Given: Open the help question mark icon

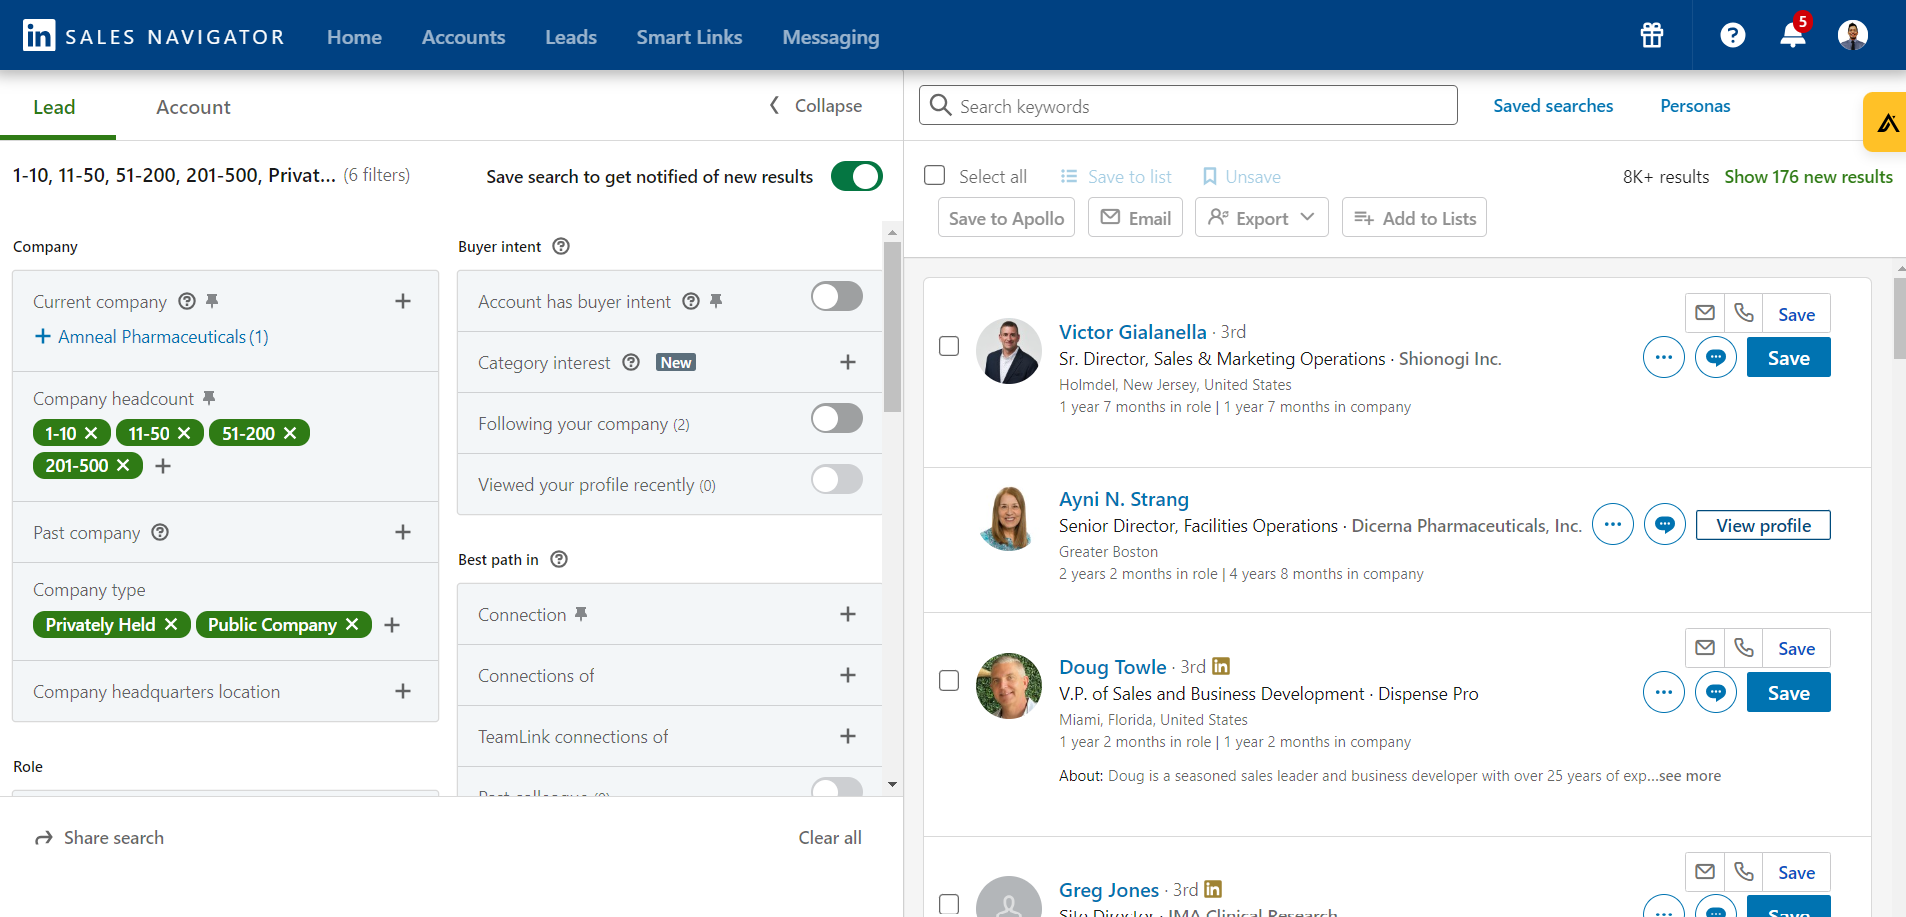Looking at the screenshot, I should (x=1733, y=36).
